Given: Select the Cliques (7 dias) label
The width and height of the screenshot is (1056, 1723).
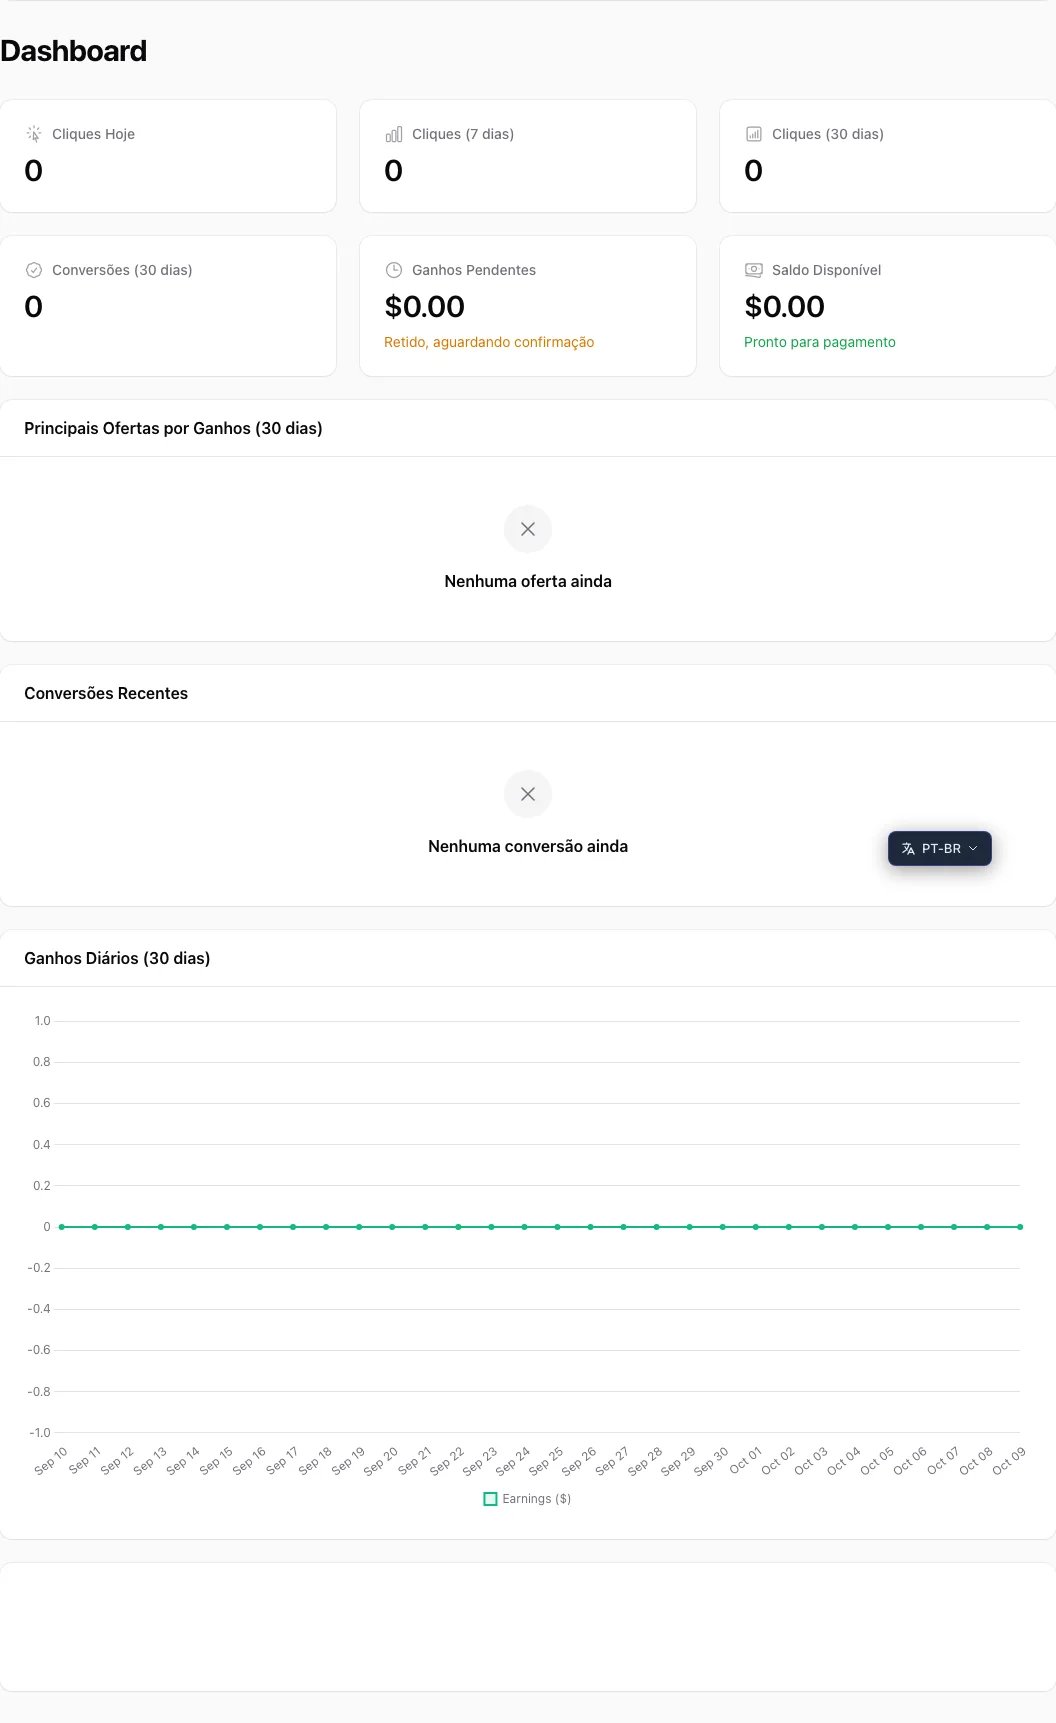Looking at the screenshot, I should tap(463, 134).
